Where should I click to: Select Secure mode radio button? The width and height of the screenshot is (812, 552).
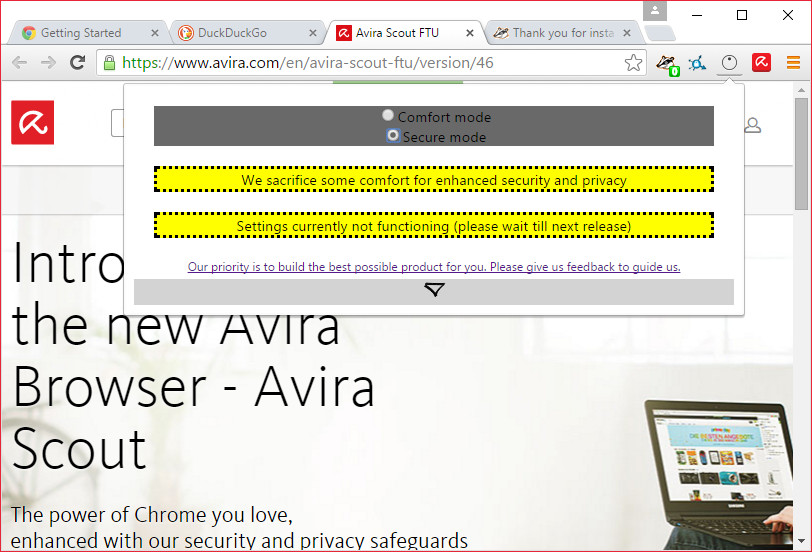tap(393, 136)
